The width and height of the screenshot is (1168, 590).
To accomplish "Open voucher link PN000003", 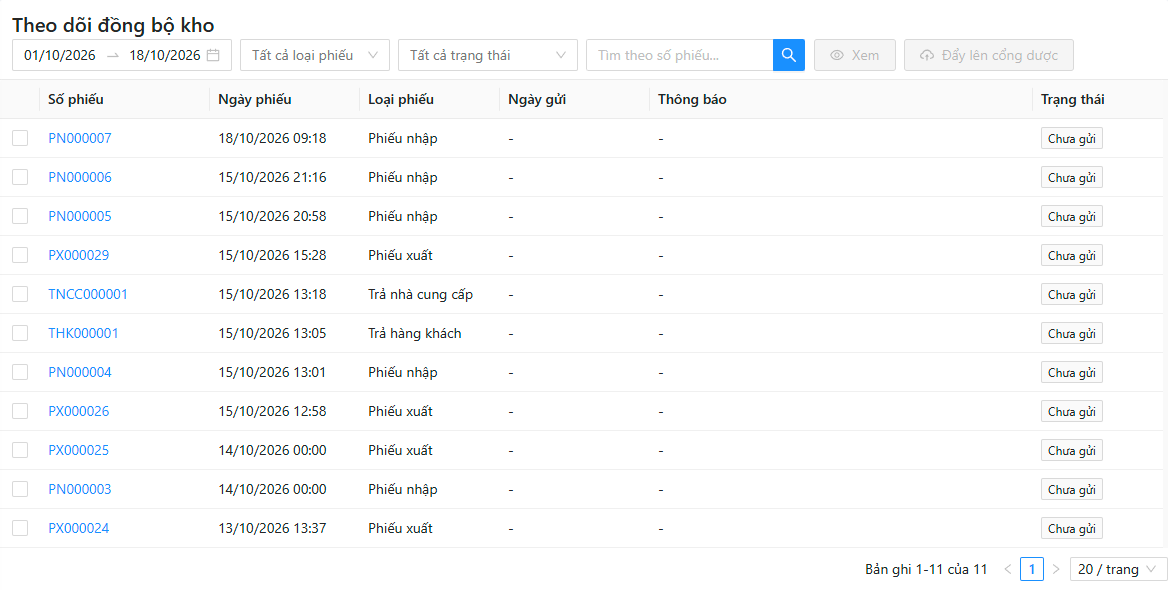I will [80, 489].
